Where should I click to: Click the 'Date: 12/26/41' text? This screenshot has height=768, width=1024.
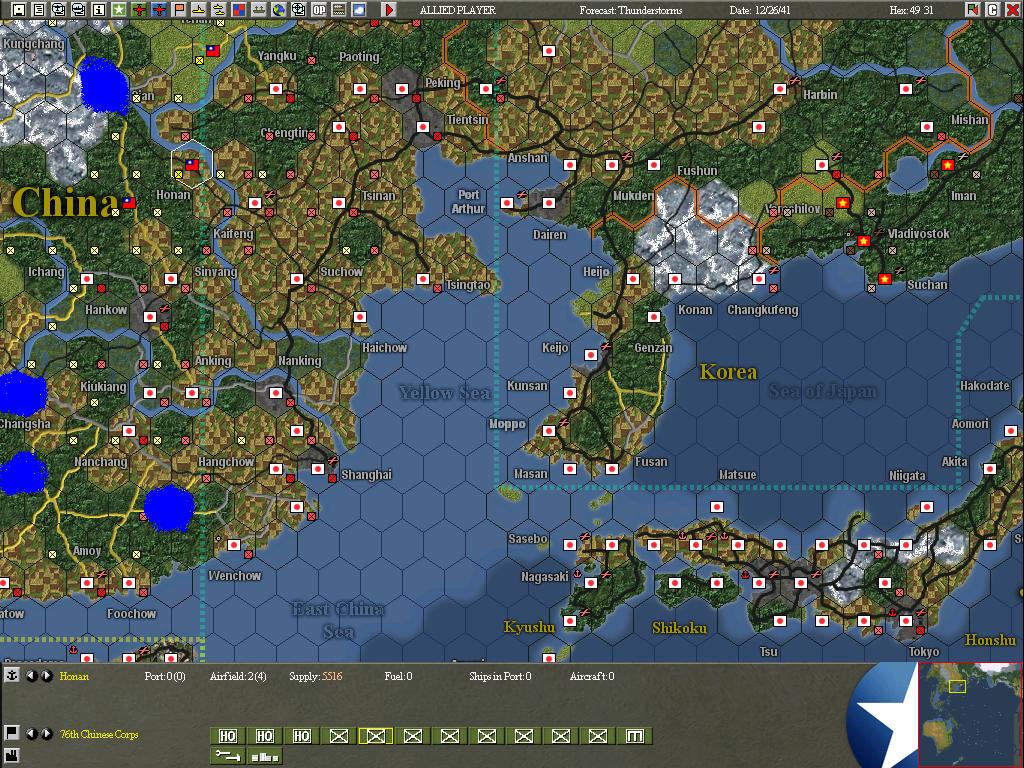tap(760, 10)
